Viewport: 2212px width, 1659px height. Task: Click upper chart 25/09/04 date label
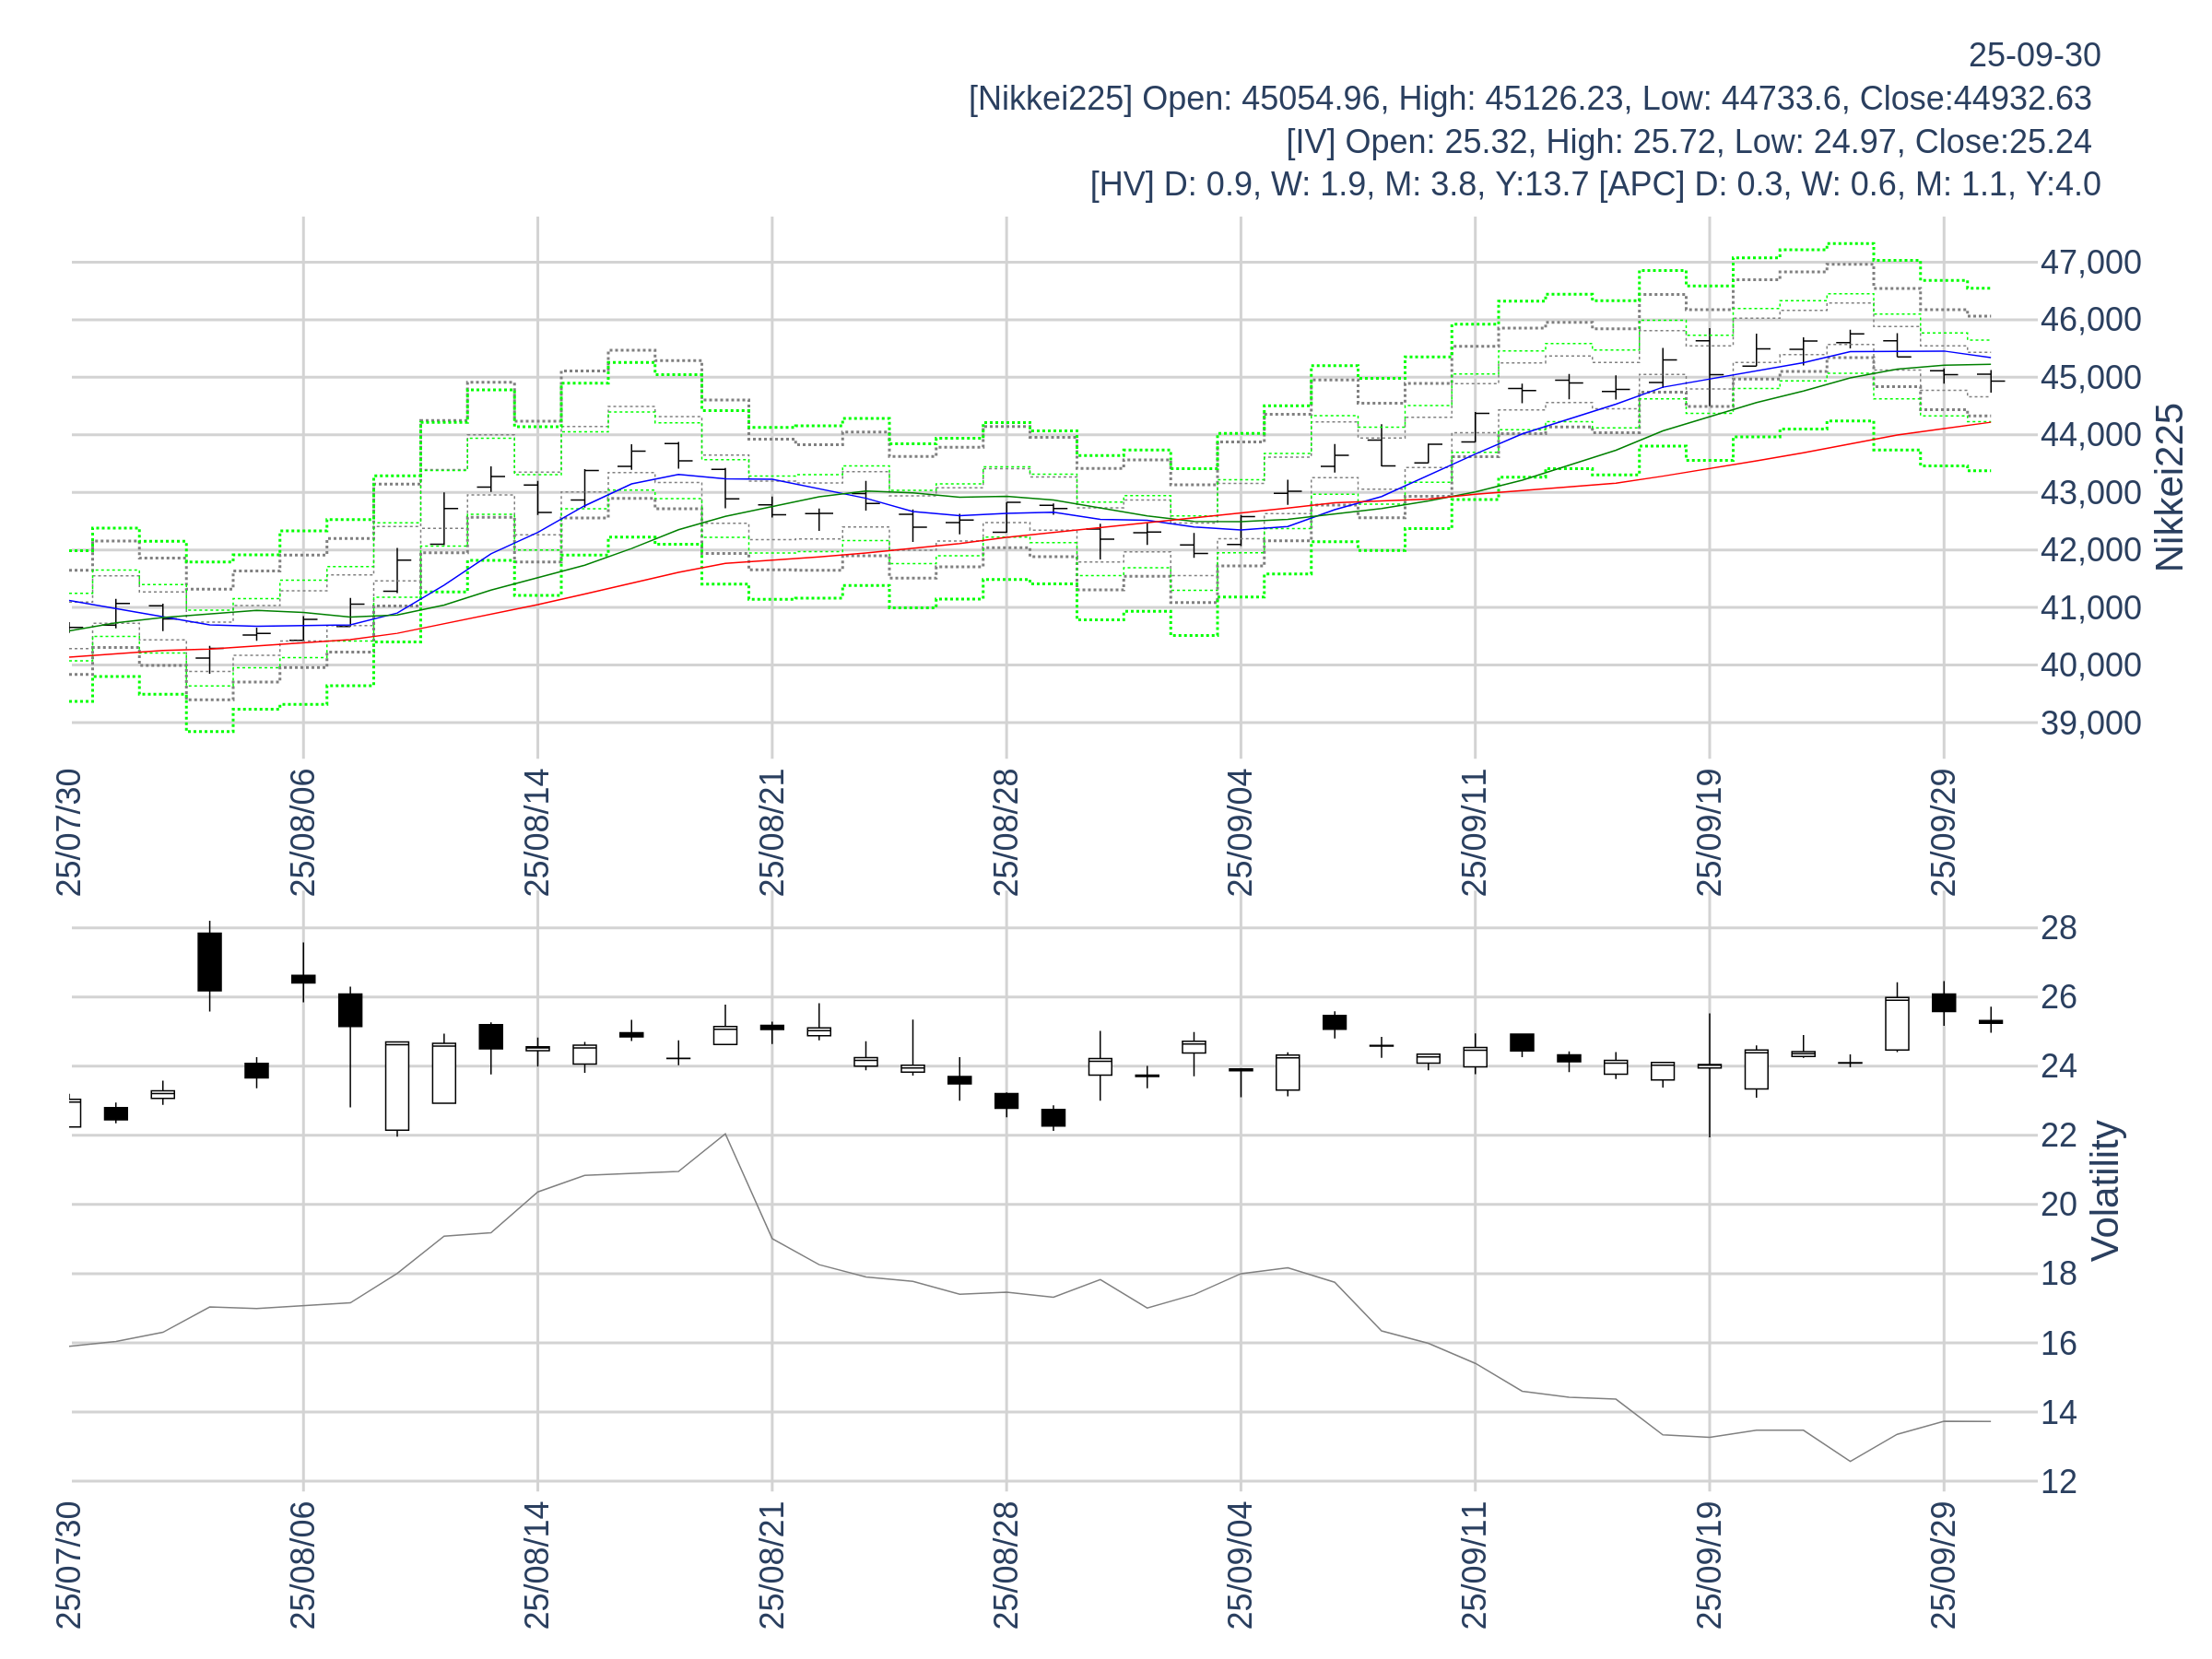coord(1240,833)
